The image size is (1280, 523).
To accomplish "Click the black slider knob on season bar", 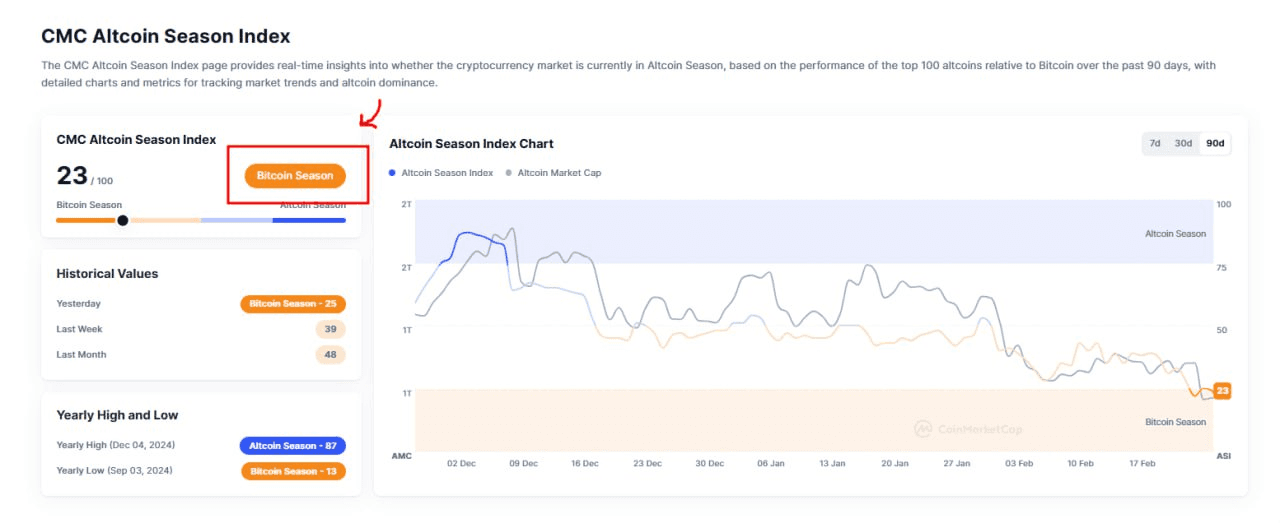I will coord(123,220).
